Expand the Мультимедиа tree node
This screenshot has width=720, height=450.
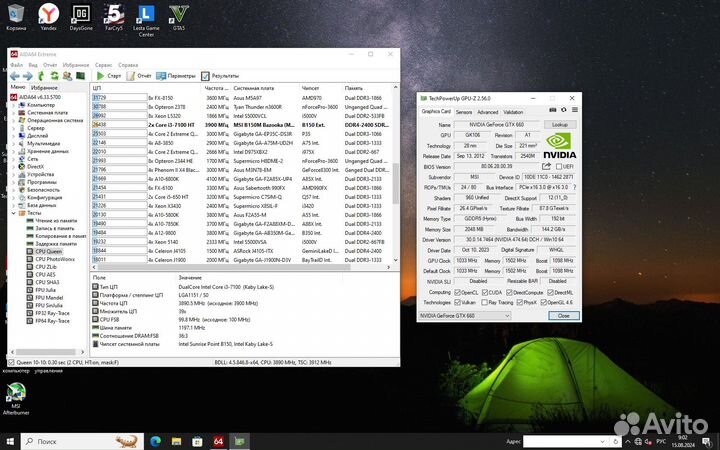click(13, 144)
